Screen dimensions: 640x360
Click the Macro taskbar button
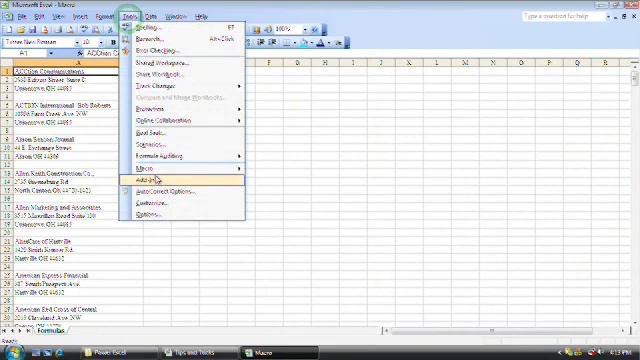(x=279, y=352)
